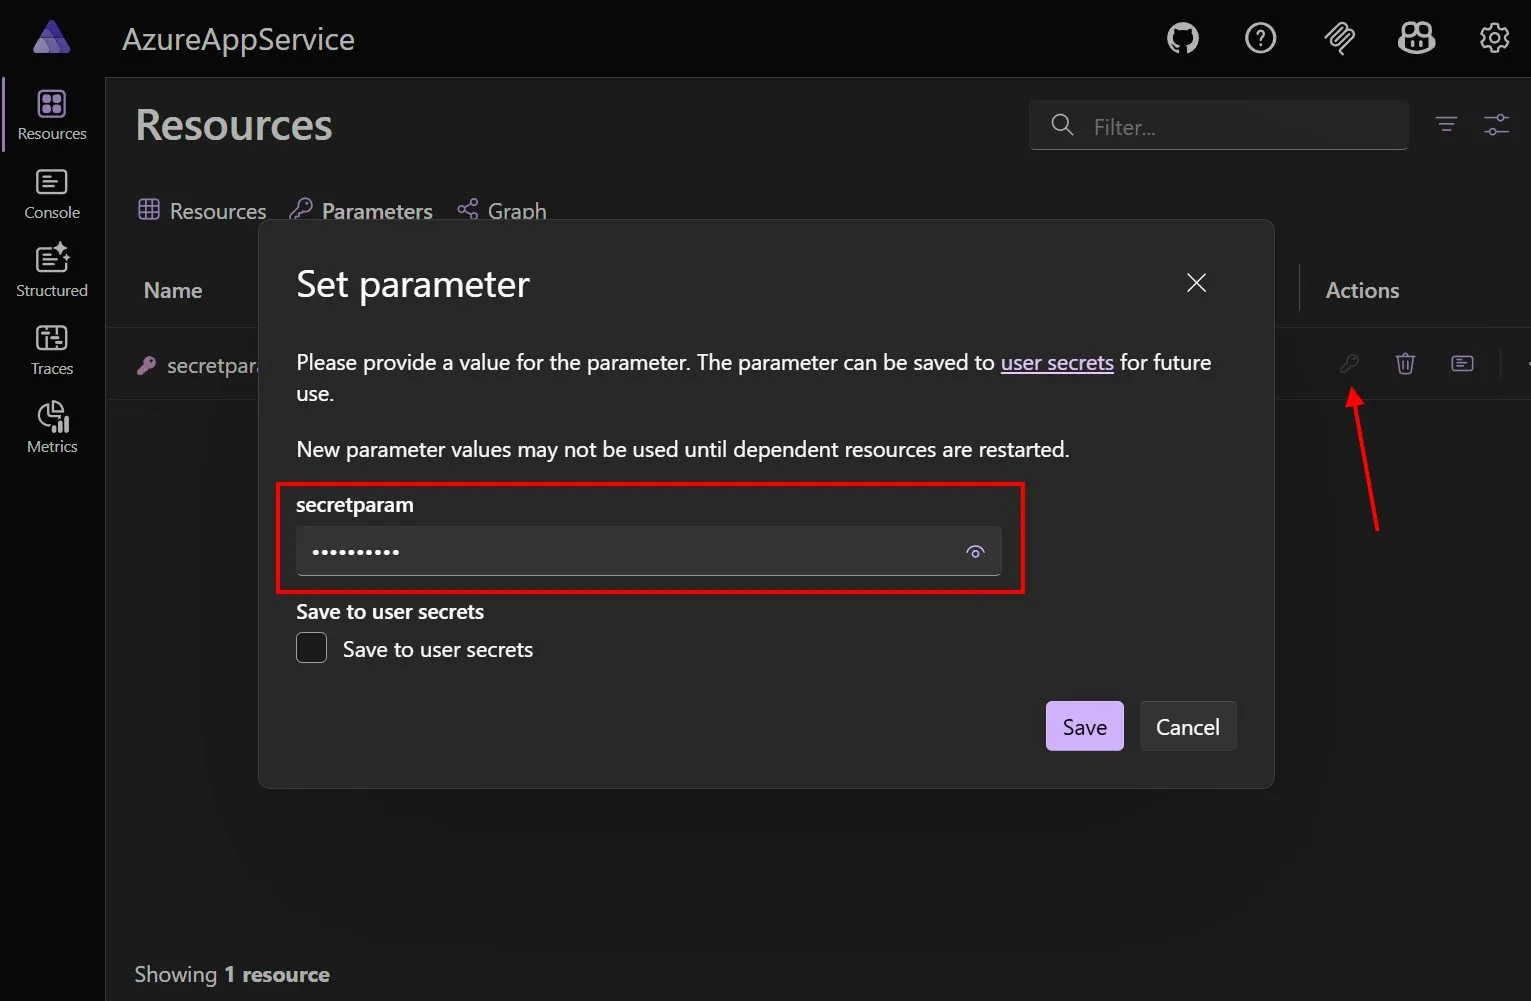Reveal the hidden secretparam value
Screen dimensions: 1531x1001
(x=975, y=551)
